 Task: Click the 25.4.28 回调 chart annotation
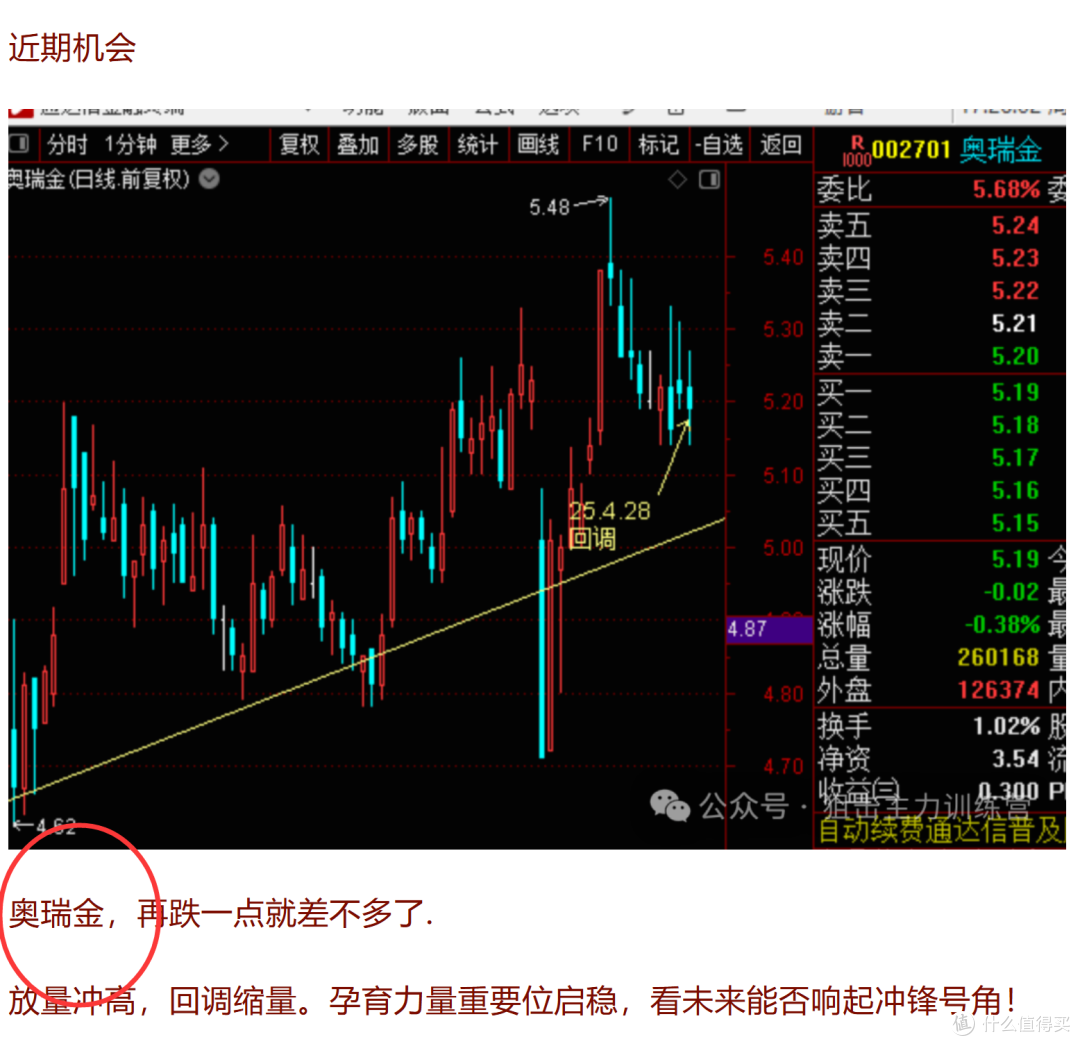[x=609, y=524]
